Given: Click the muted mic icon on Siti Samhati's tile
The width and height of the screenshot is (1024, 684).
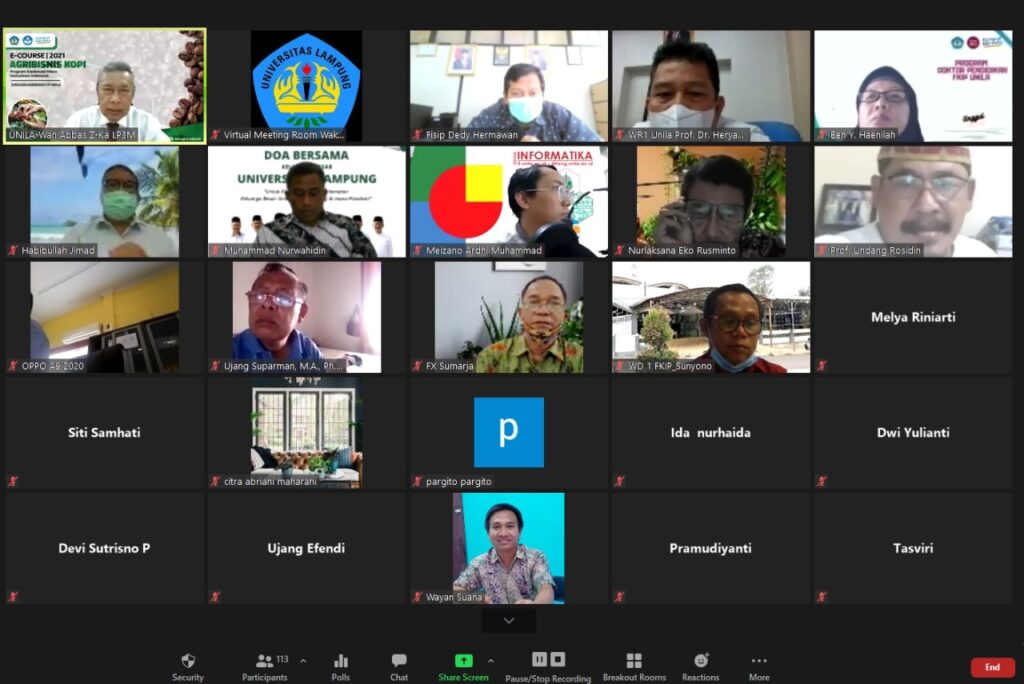Looking at the screenshot, I should 14,481.
